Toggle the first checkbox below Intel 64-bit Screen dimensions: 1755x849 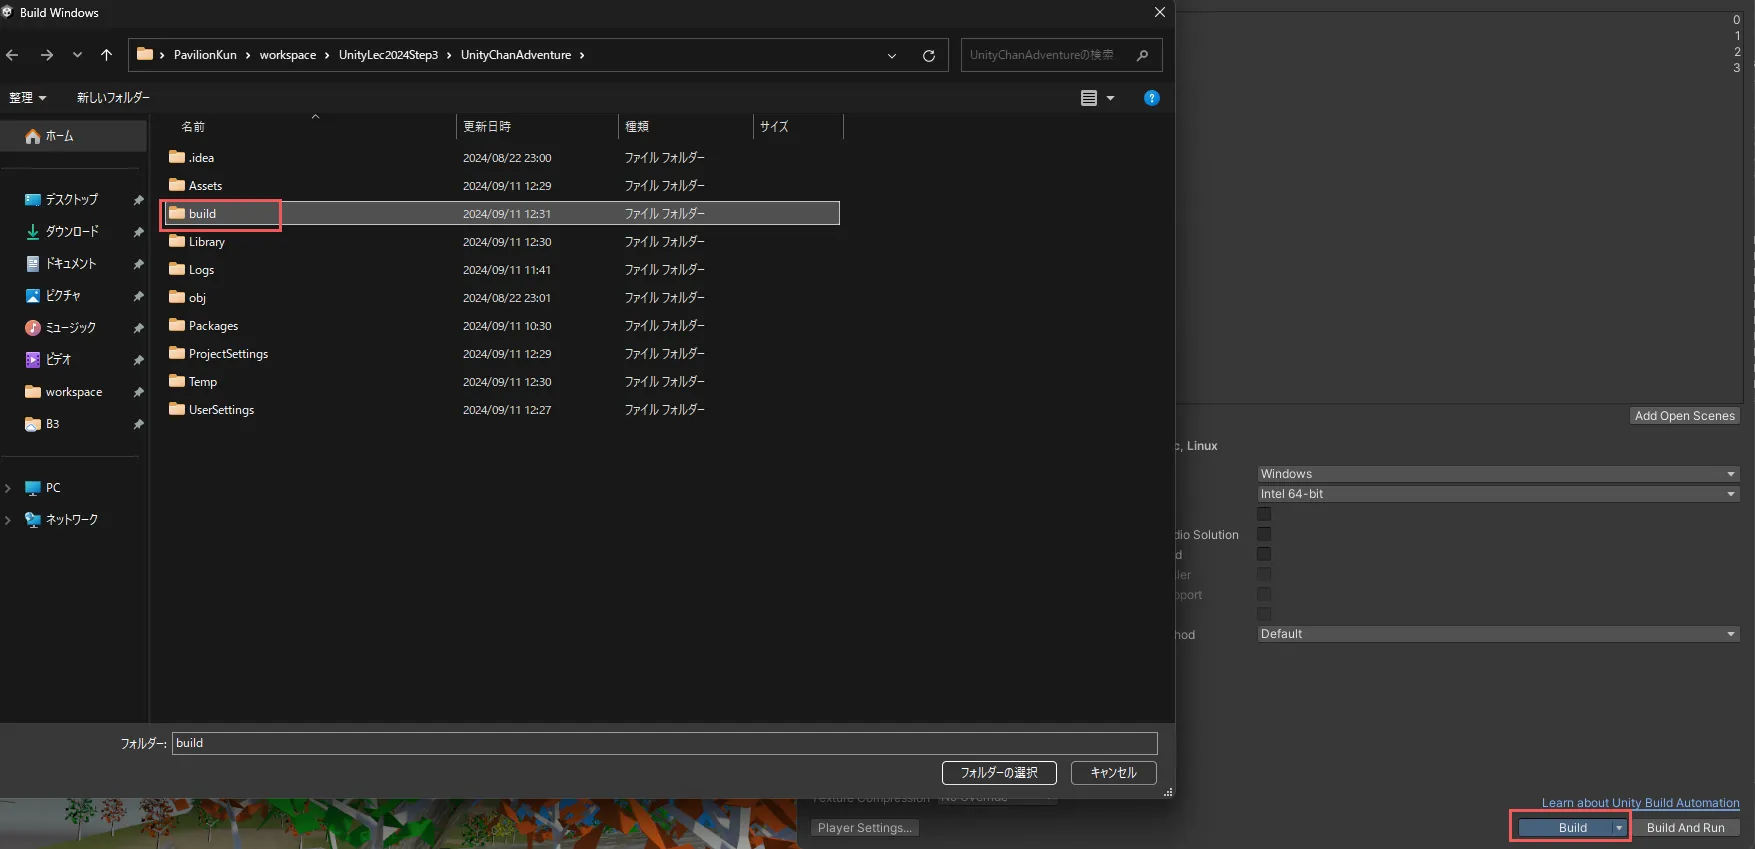click(1264, 514)
